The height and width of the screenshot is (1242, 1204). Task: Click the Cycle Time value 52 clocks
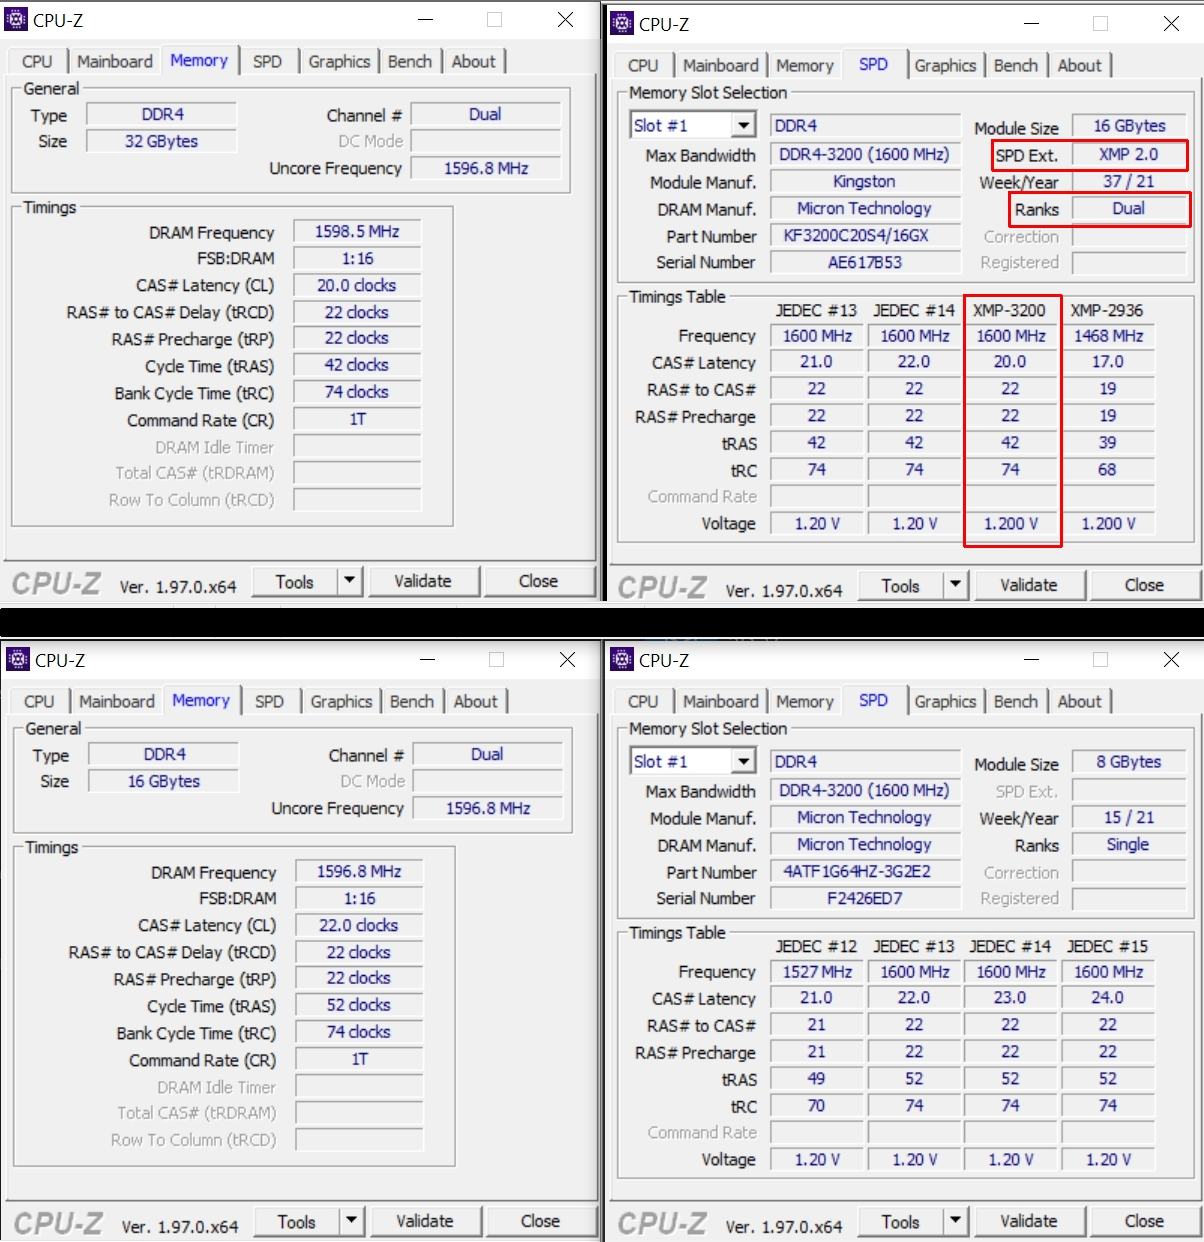(x=359, y=1005)
